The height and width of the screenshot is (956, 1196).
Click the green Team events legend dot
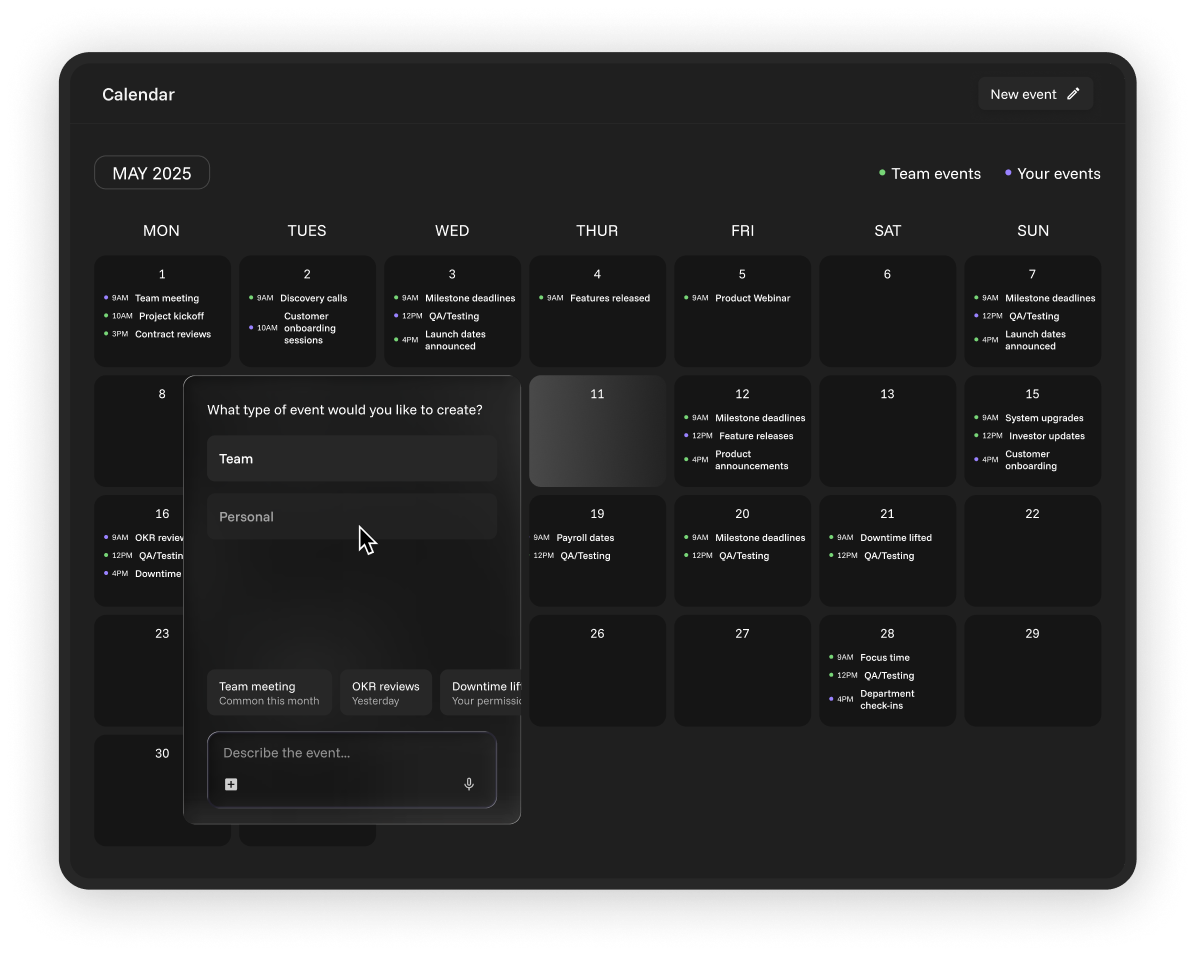click(882, 173)
